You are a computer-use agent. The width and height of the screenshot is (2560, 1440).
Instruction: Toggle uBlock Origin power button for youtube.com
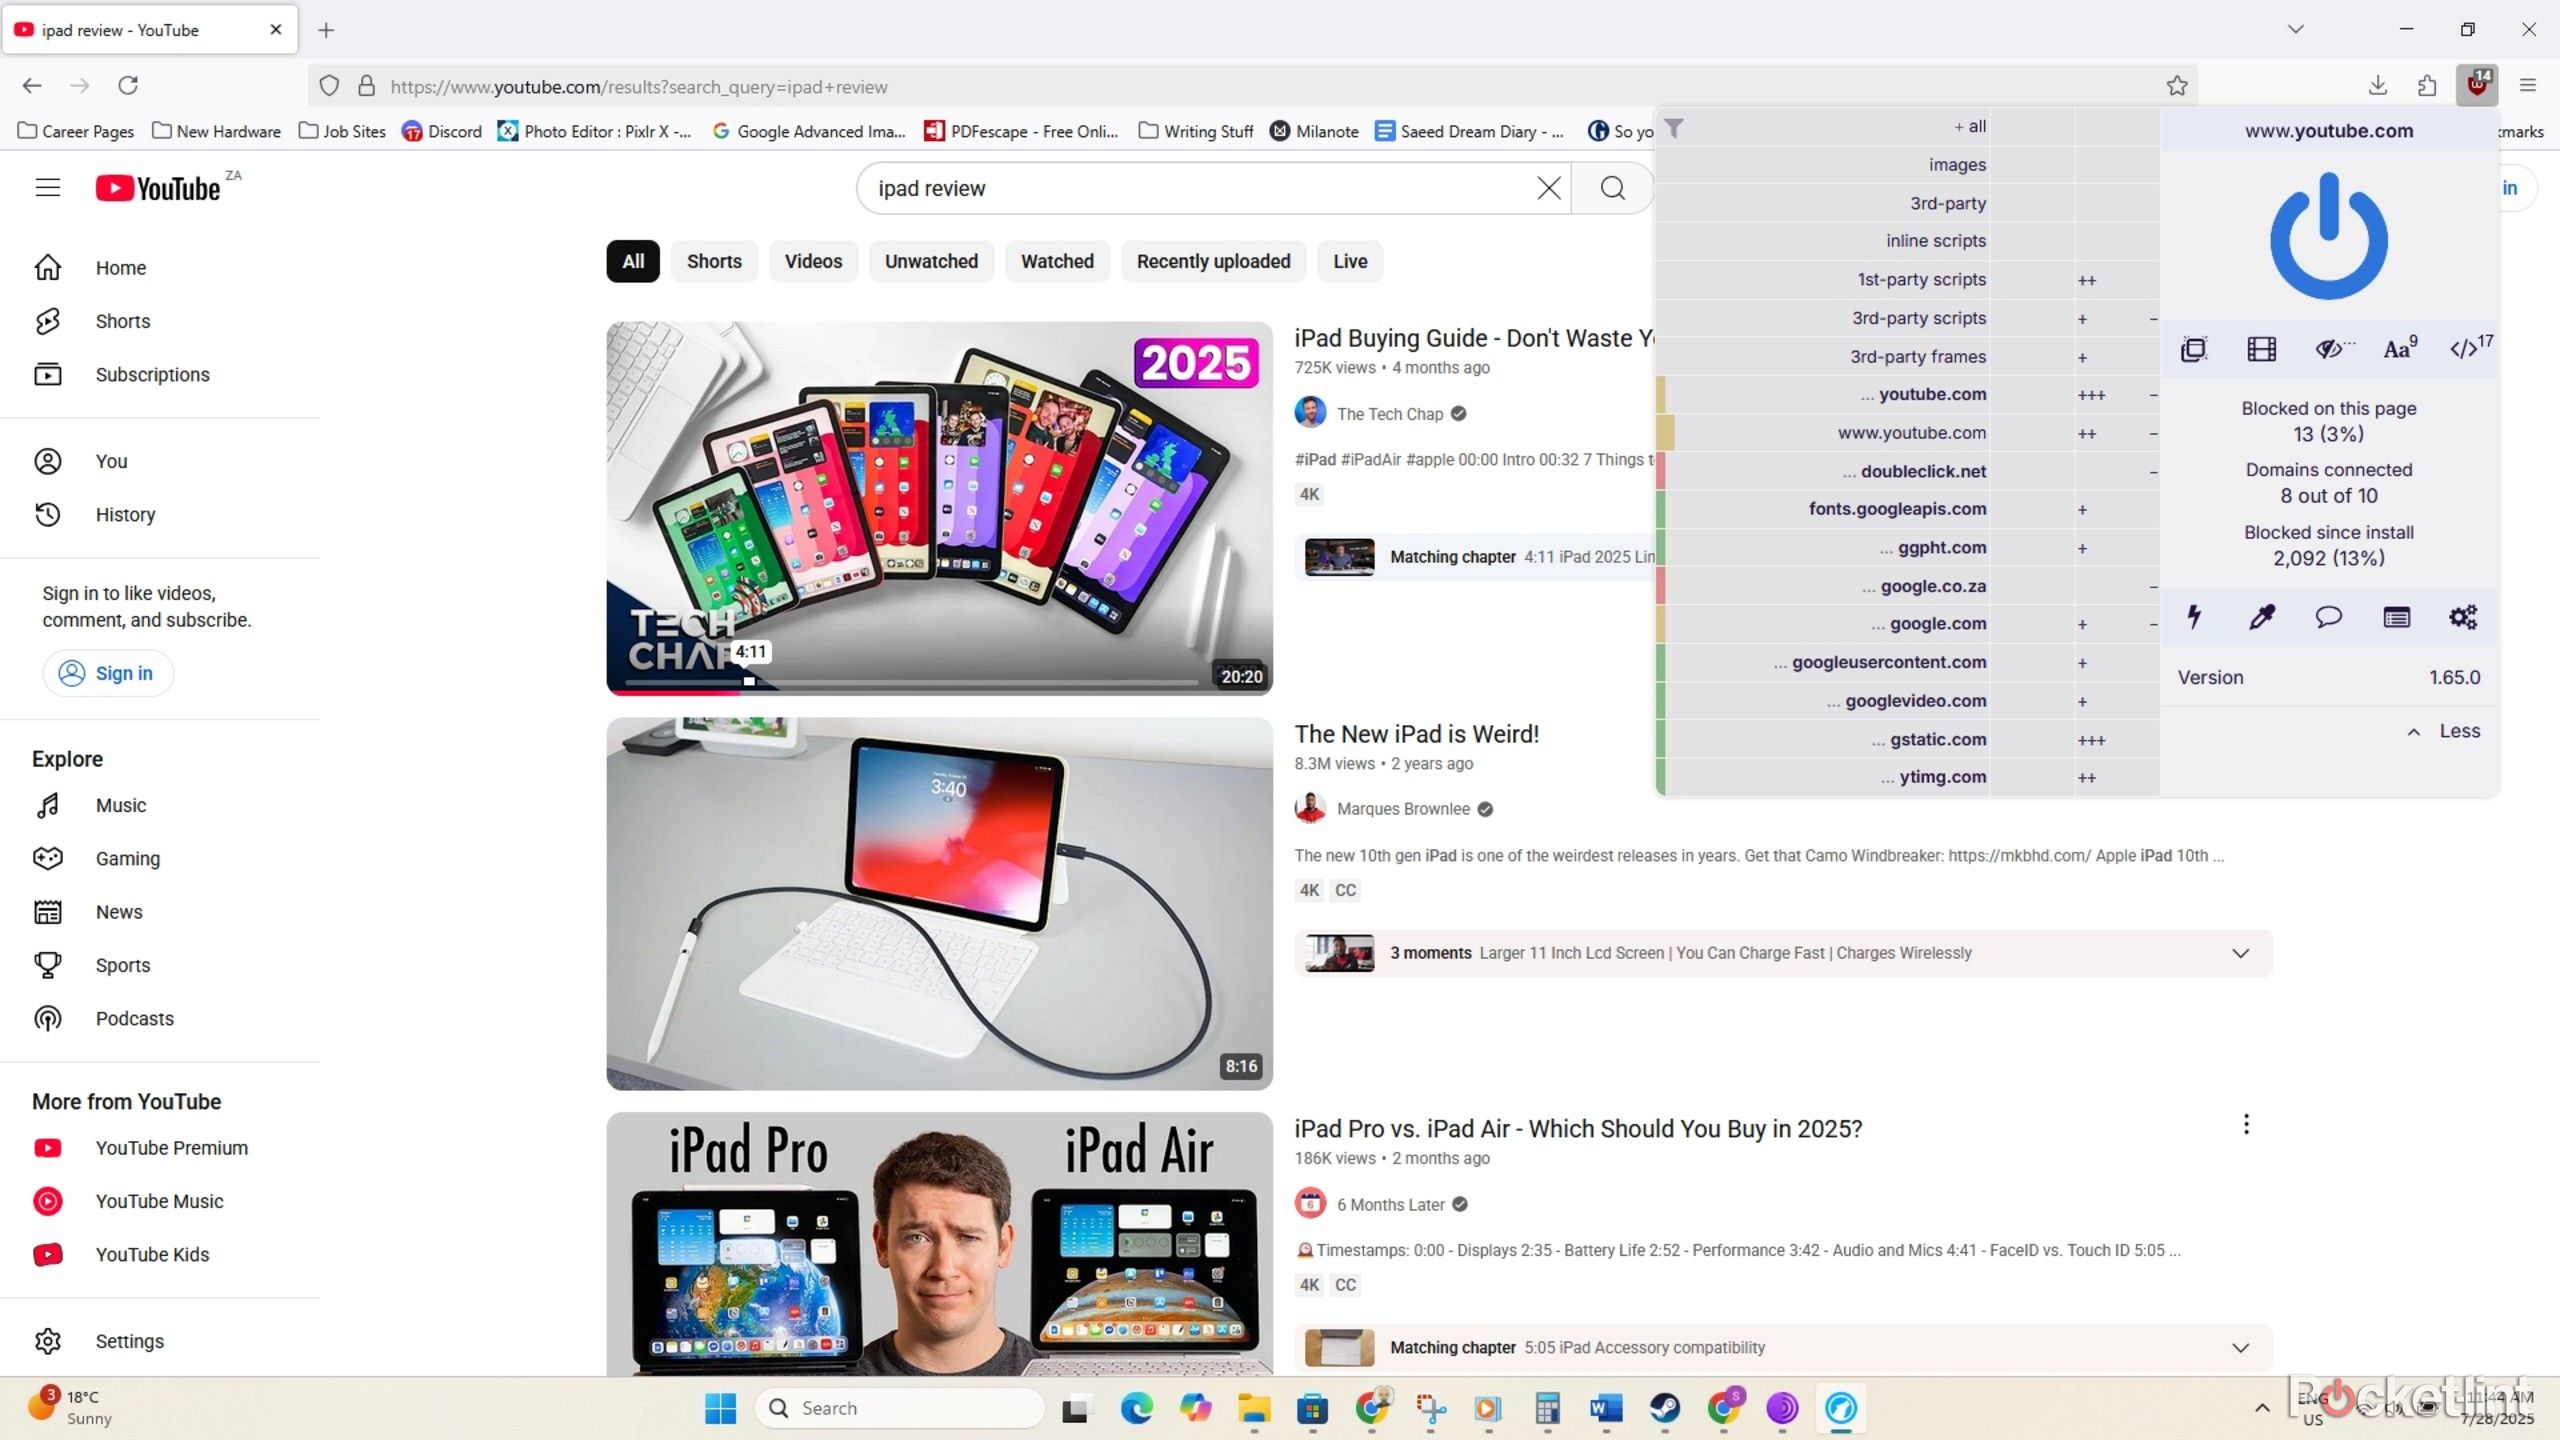tap(2329, 236)
